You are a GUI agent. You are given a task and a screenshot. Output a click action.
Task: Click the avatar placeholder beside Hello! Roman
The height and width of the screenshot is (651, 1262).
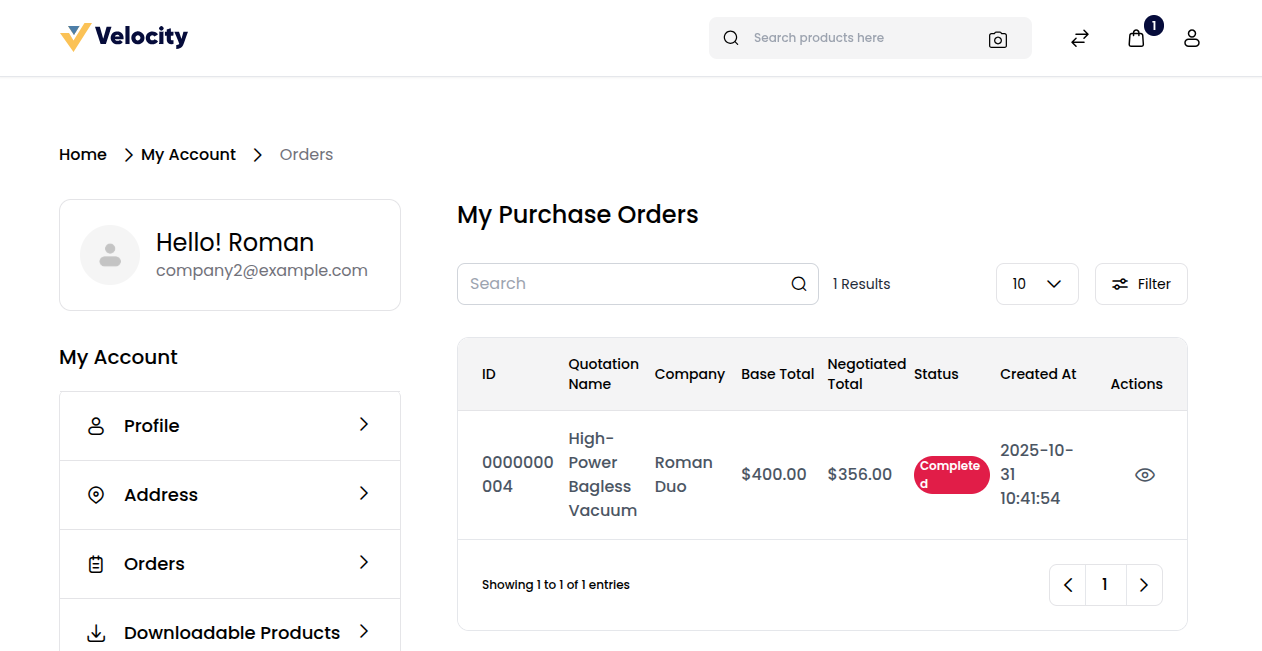pyautogui.click(x=110, y=255)
